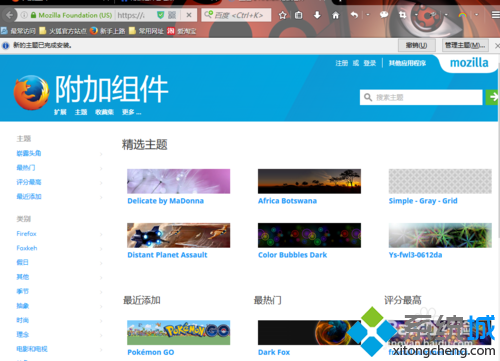Go to home page via house icon
This screenshot has height=361, width=500.
[336, 15]
